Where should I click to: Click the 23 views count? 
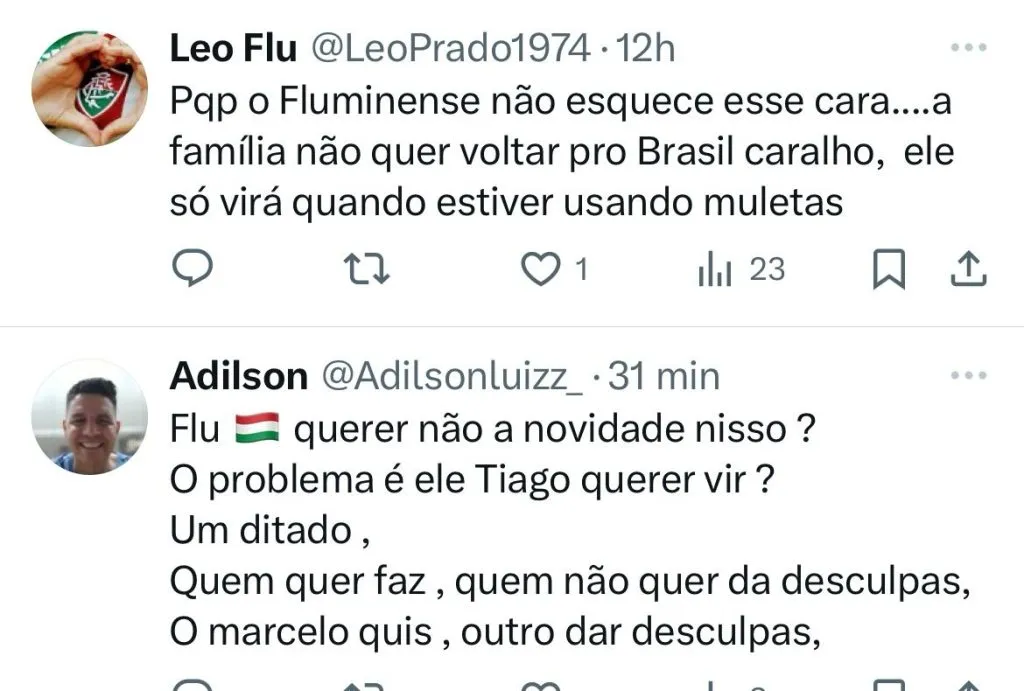tap(767, 271)
